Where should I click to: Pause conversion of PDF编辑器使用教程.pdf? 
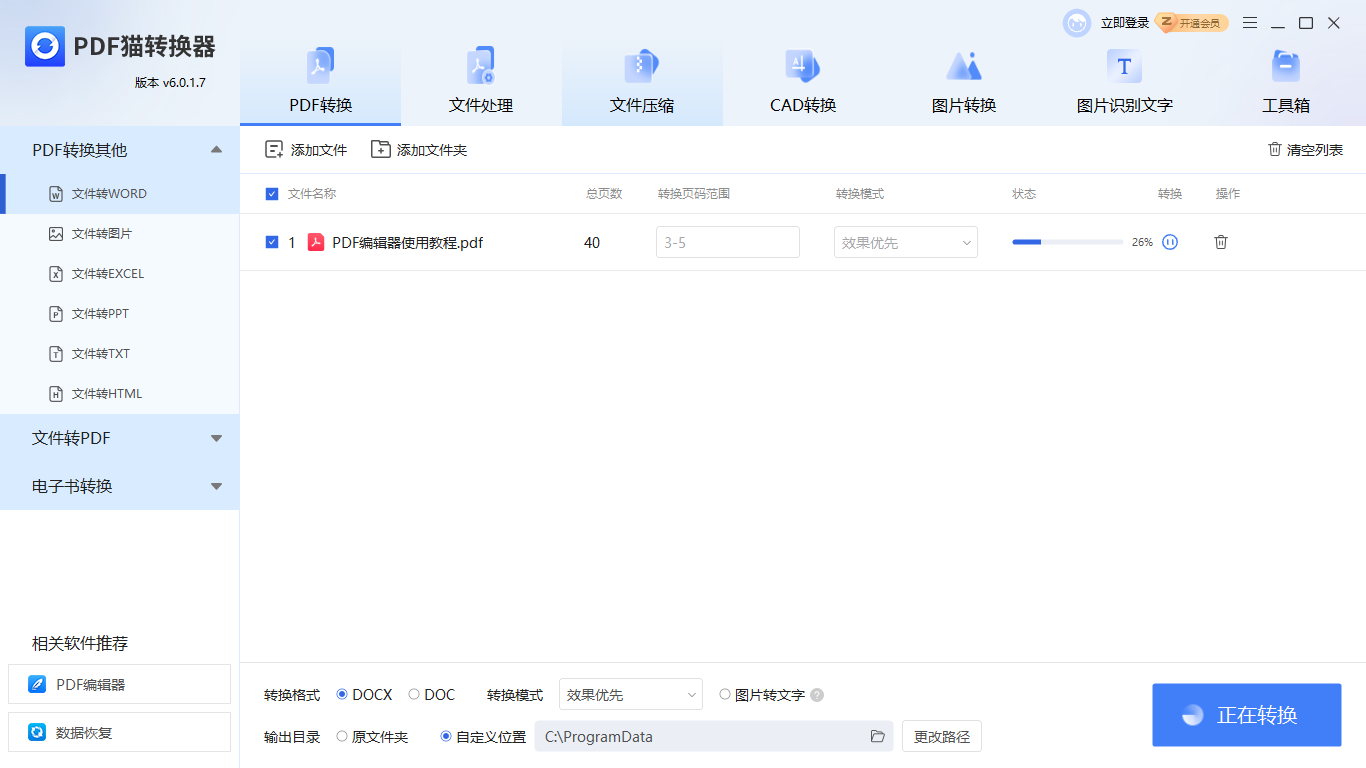coord(1170,242)
